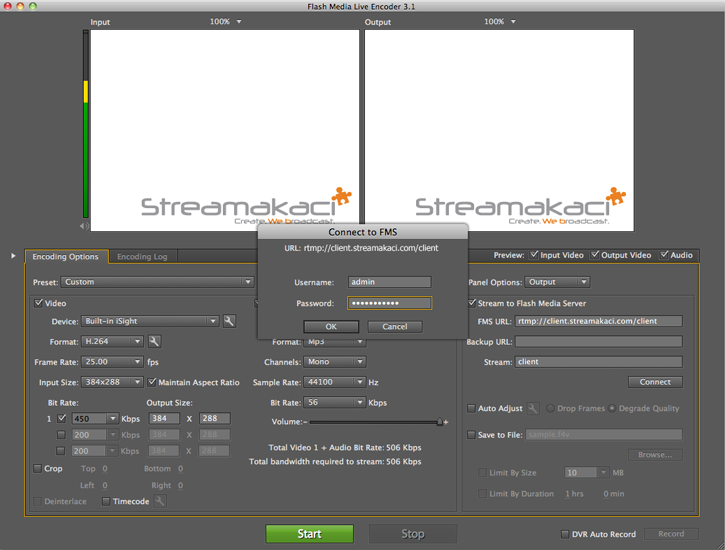Click the Backup URL input field
This screenshot has height=550, width=725.
pos(599,342)
